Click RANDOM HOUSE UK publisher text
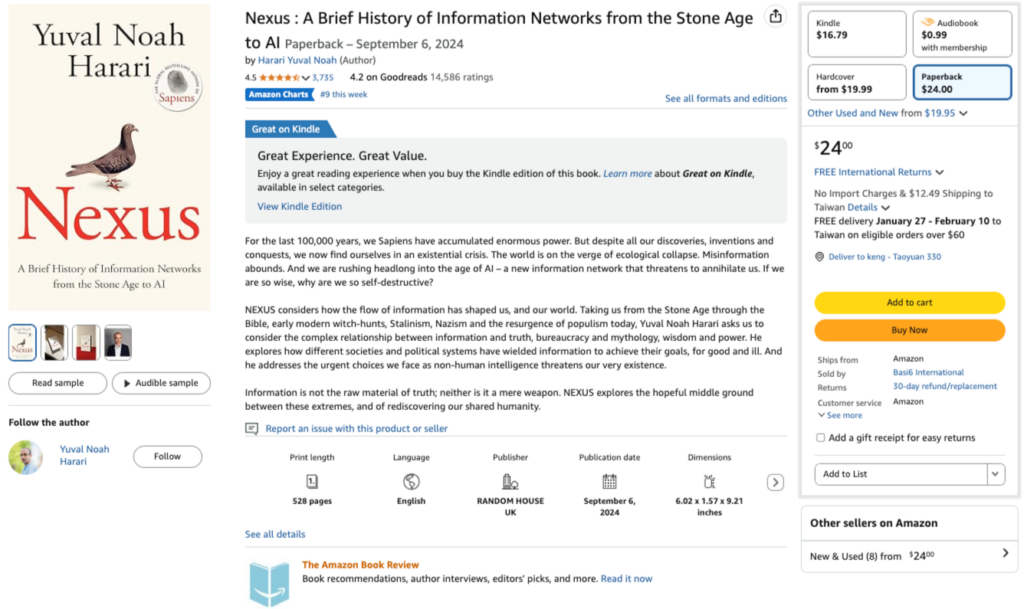 (x=510, y=507)
